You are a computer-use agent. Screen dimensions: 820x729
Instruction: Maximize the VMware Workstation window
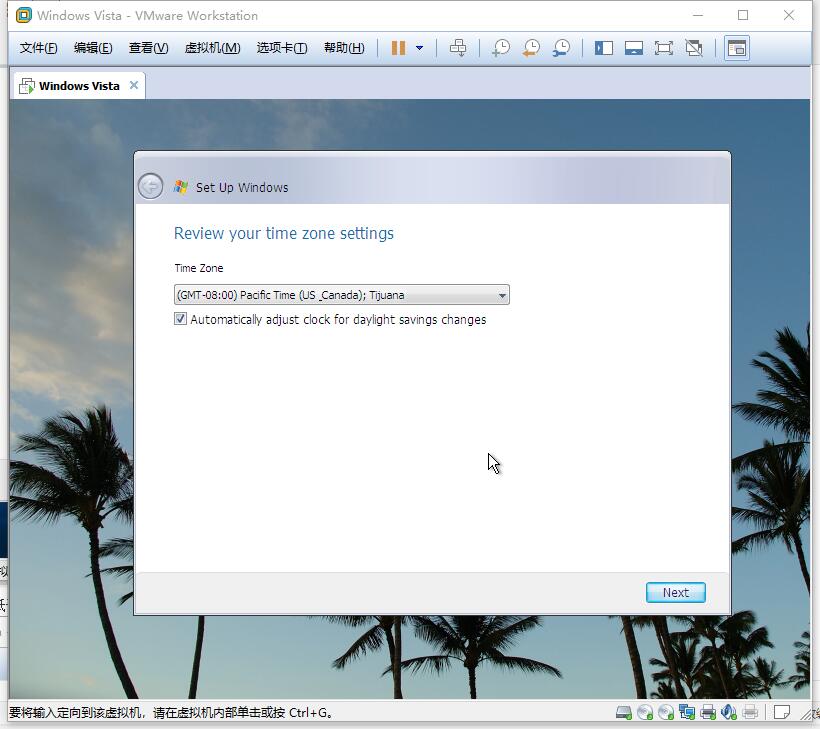(x=743, y=15)
